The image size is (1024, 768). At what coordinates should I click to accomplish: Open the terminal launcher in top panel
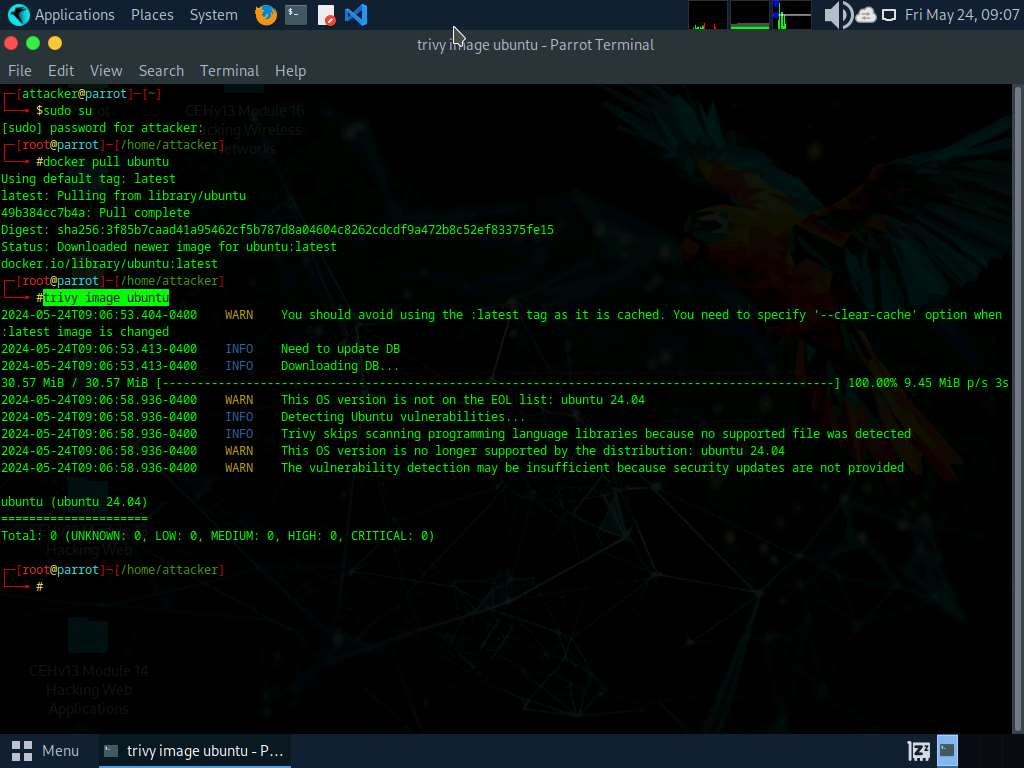point(296,15)
